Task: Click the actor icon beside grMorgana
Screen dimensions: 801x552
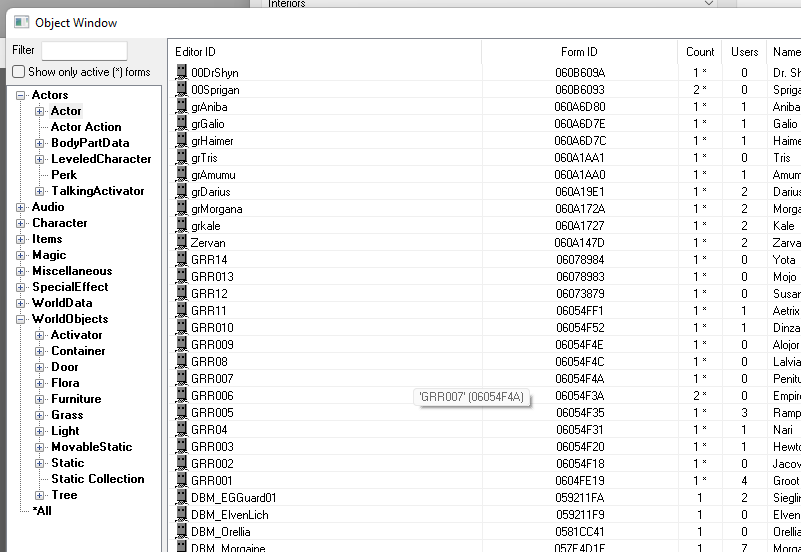Action: (x=181, y=208)
